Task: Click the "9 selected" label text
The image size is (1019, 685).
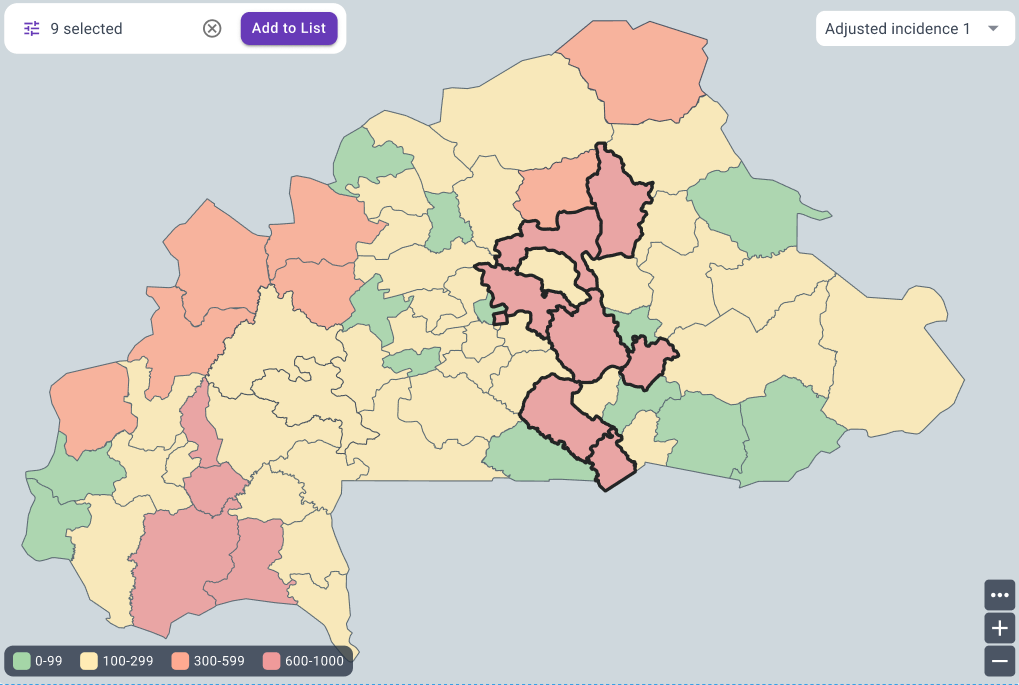Action: [x=86, y=29]
